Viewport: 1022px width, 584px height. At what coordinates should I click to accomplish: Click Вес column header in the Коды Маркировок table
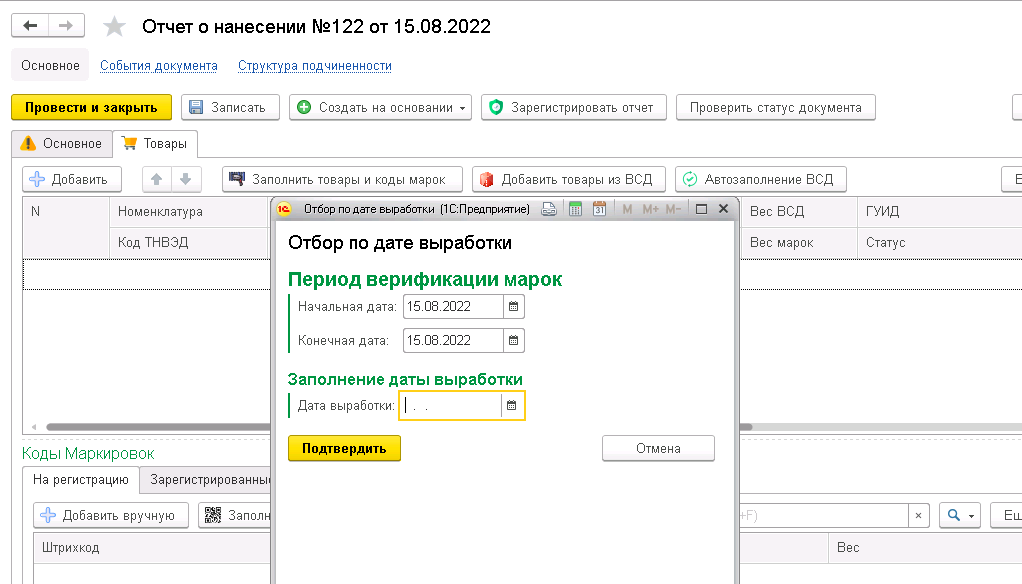click(x=925, y=548)
